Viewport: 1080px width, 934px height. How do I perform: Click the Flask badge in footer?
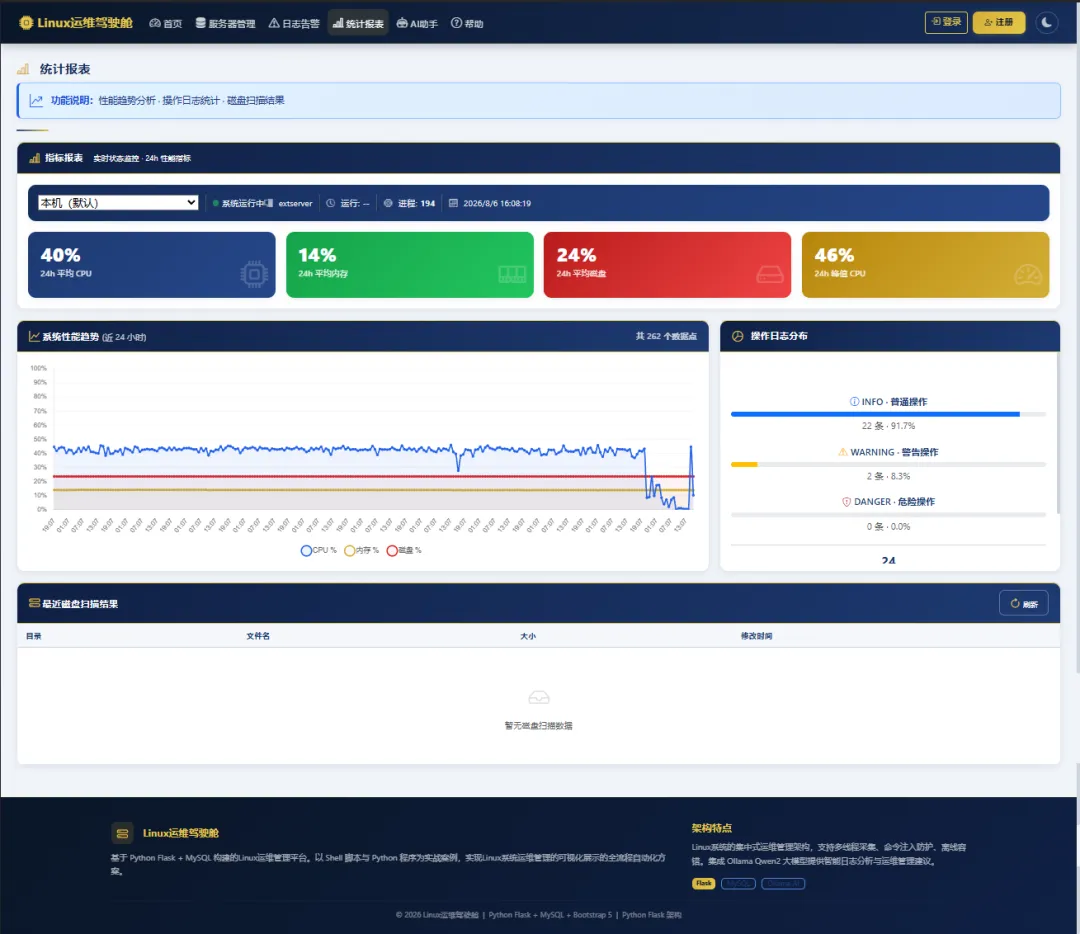pyautogui.click(x=703, y=884)
